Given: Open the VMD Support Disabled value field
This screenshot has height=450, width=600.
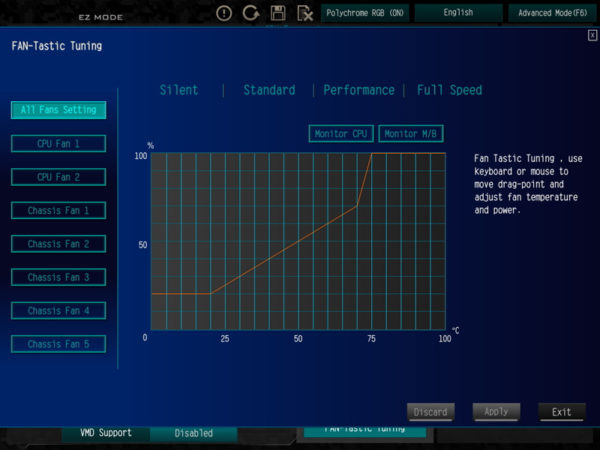Looking at the screenshot, I should 193,433.
